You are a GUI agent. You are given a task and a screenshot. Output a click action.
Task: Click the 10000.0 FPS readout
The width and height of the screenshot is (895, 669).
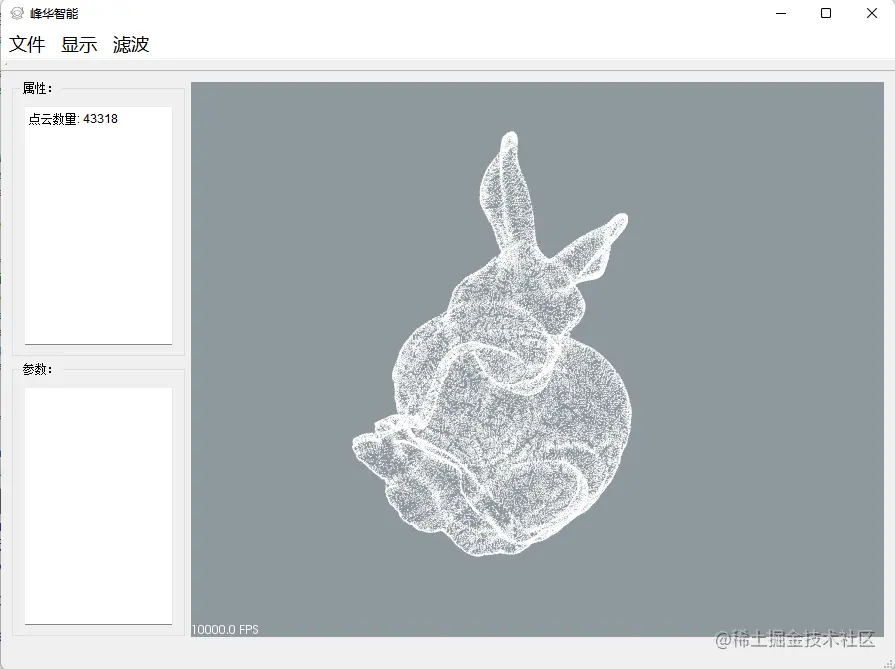225,630
